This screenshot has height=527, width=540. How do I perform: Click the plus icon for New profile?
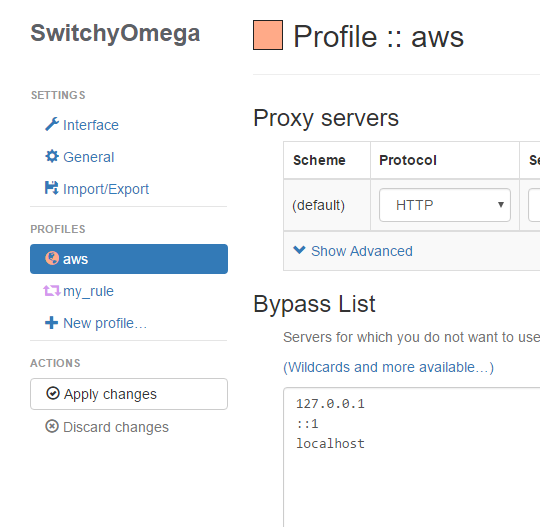point(52,323)
